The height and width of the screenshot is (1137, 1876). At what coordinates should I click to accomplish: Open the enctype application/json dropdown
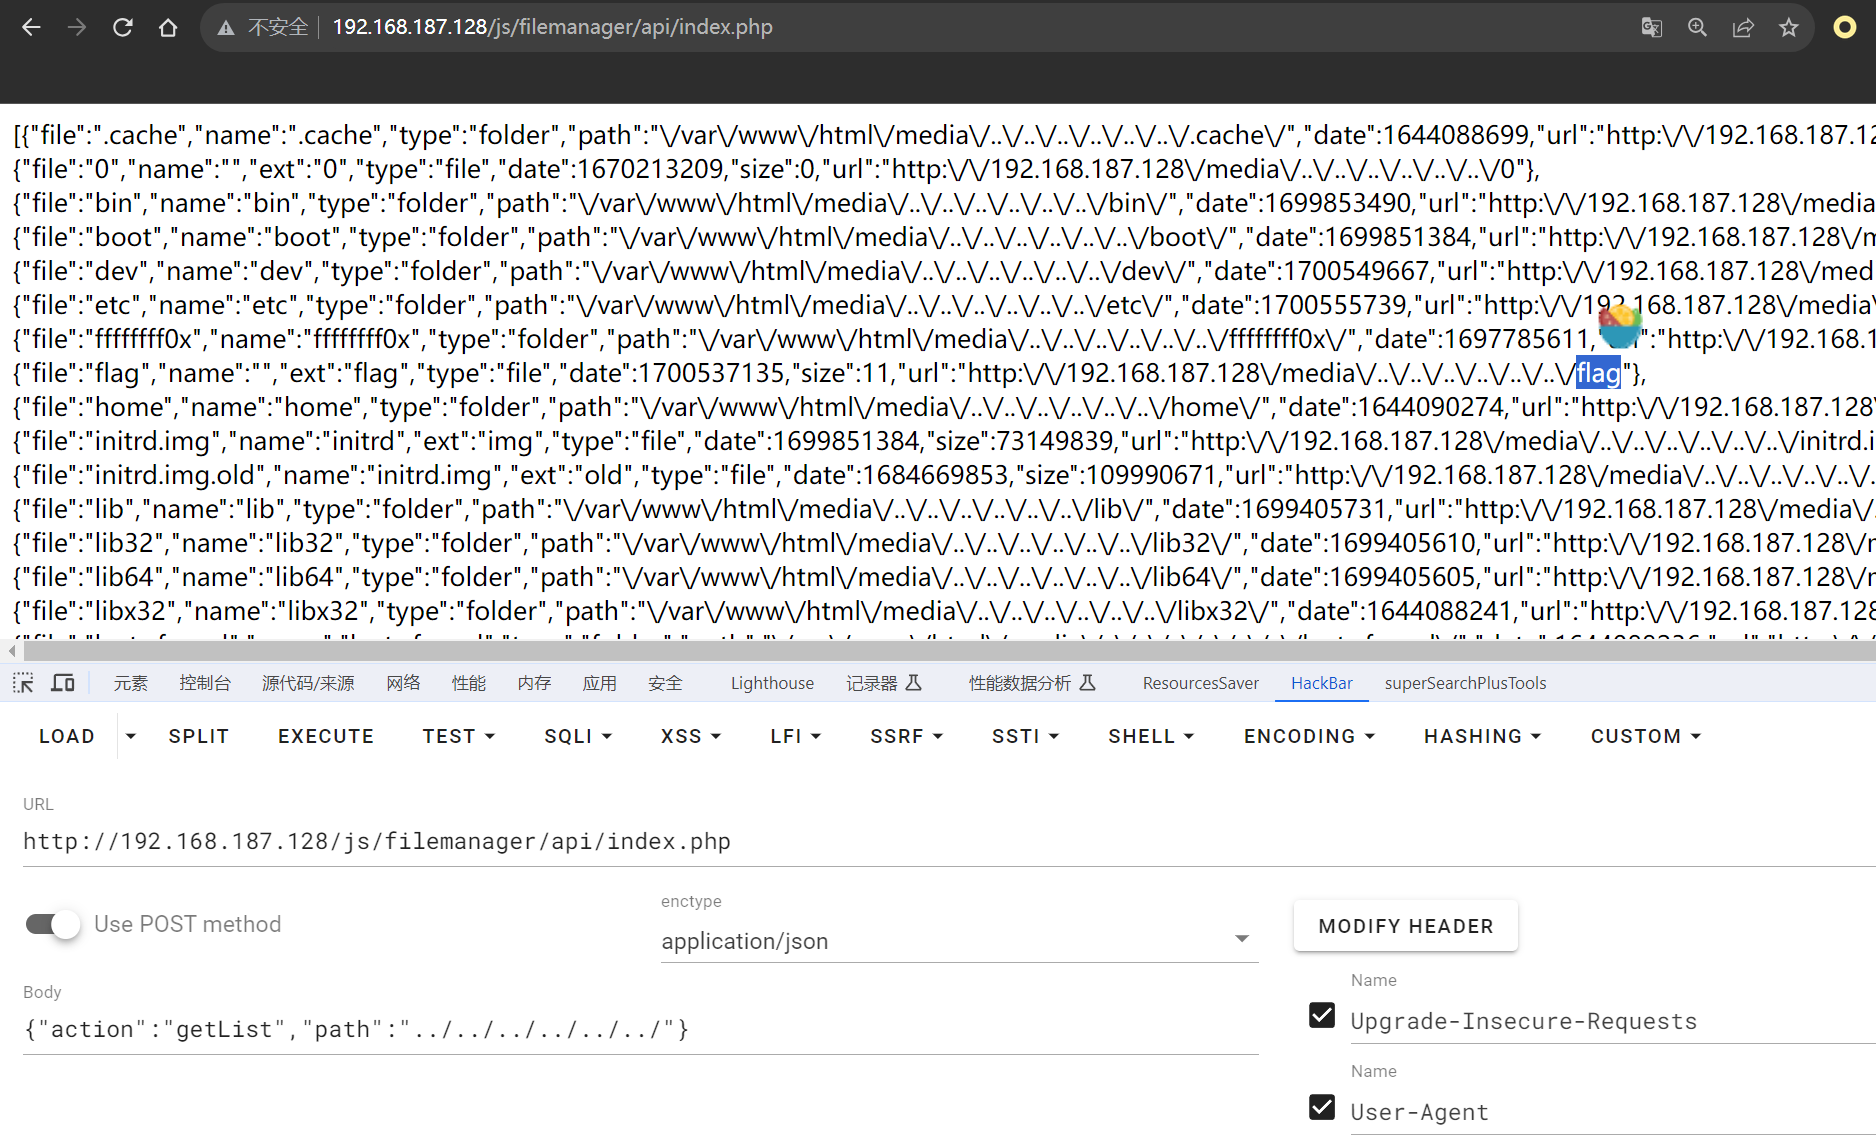tap(959, 941)
